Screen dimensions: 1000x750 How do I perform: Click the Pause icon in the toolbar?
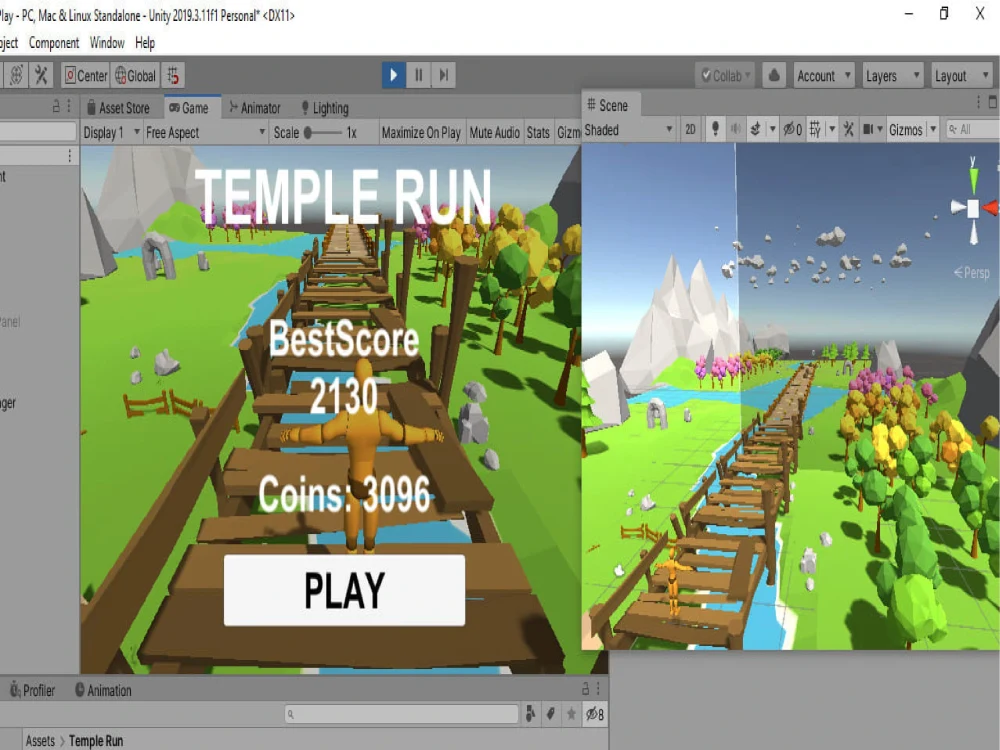pyautogui.click(x=418, y=74)
